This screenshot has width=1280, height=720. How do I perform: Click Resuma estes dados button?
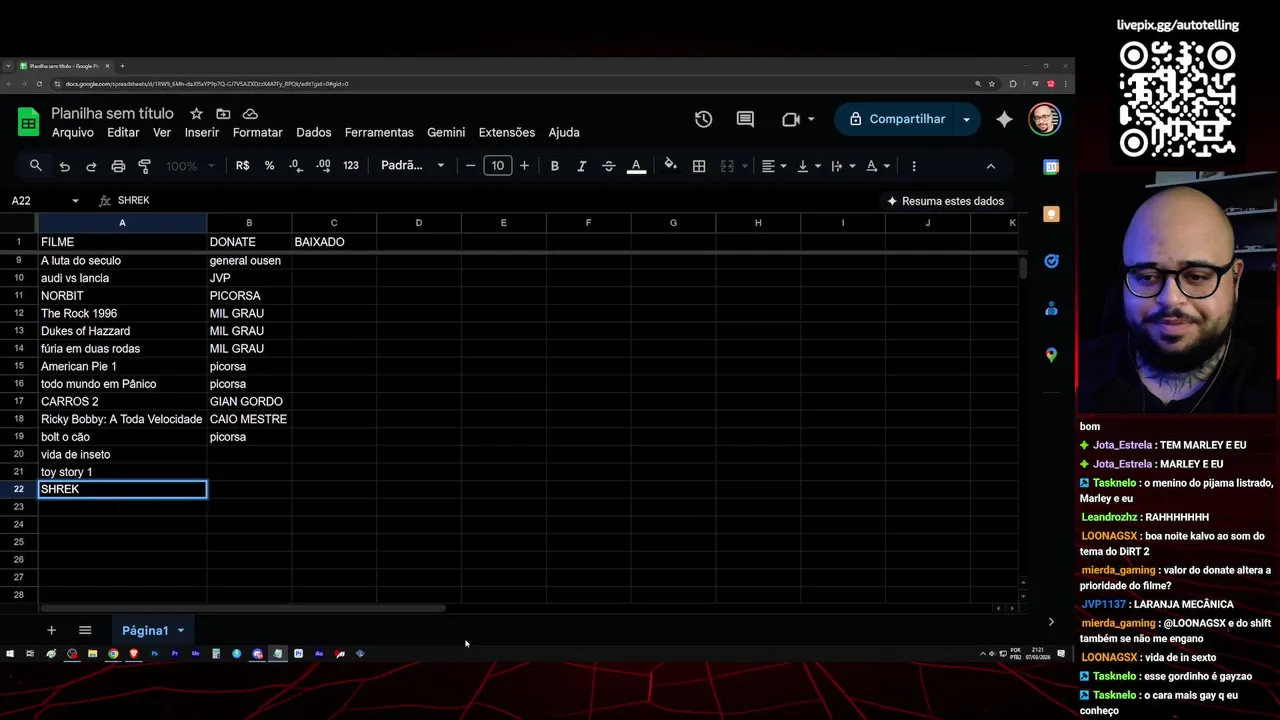[x=945, y=201]
